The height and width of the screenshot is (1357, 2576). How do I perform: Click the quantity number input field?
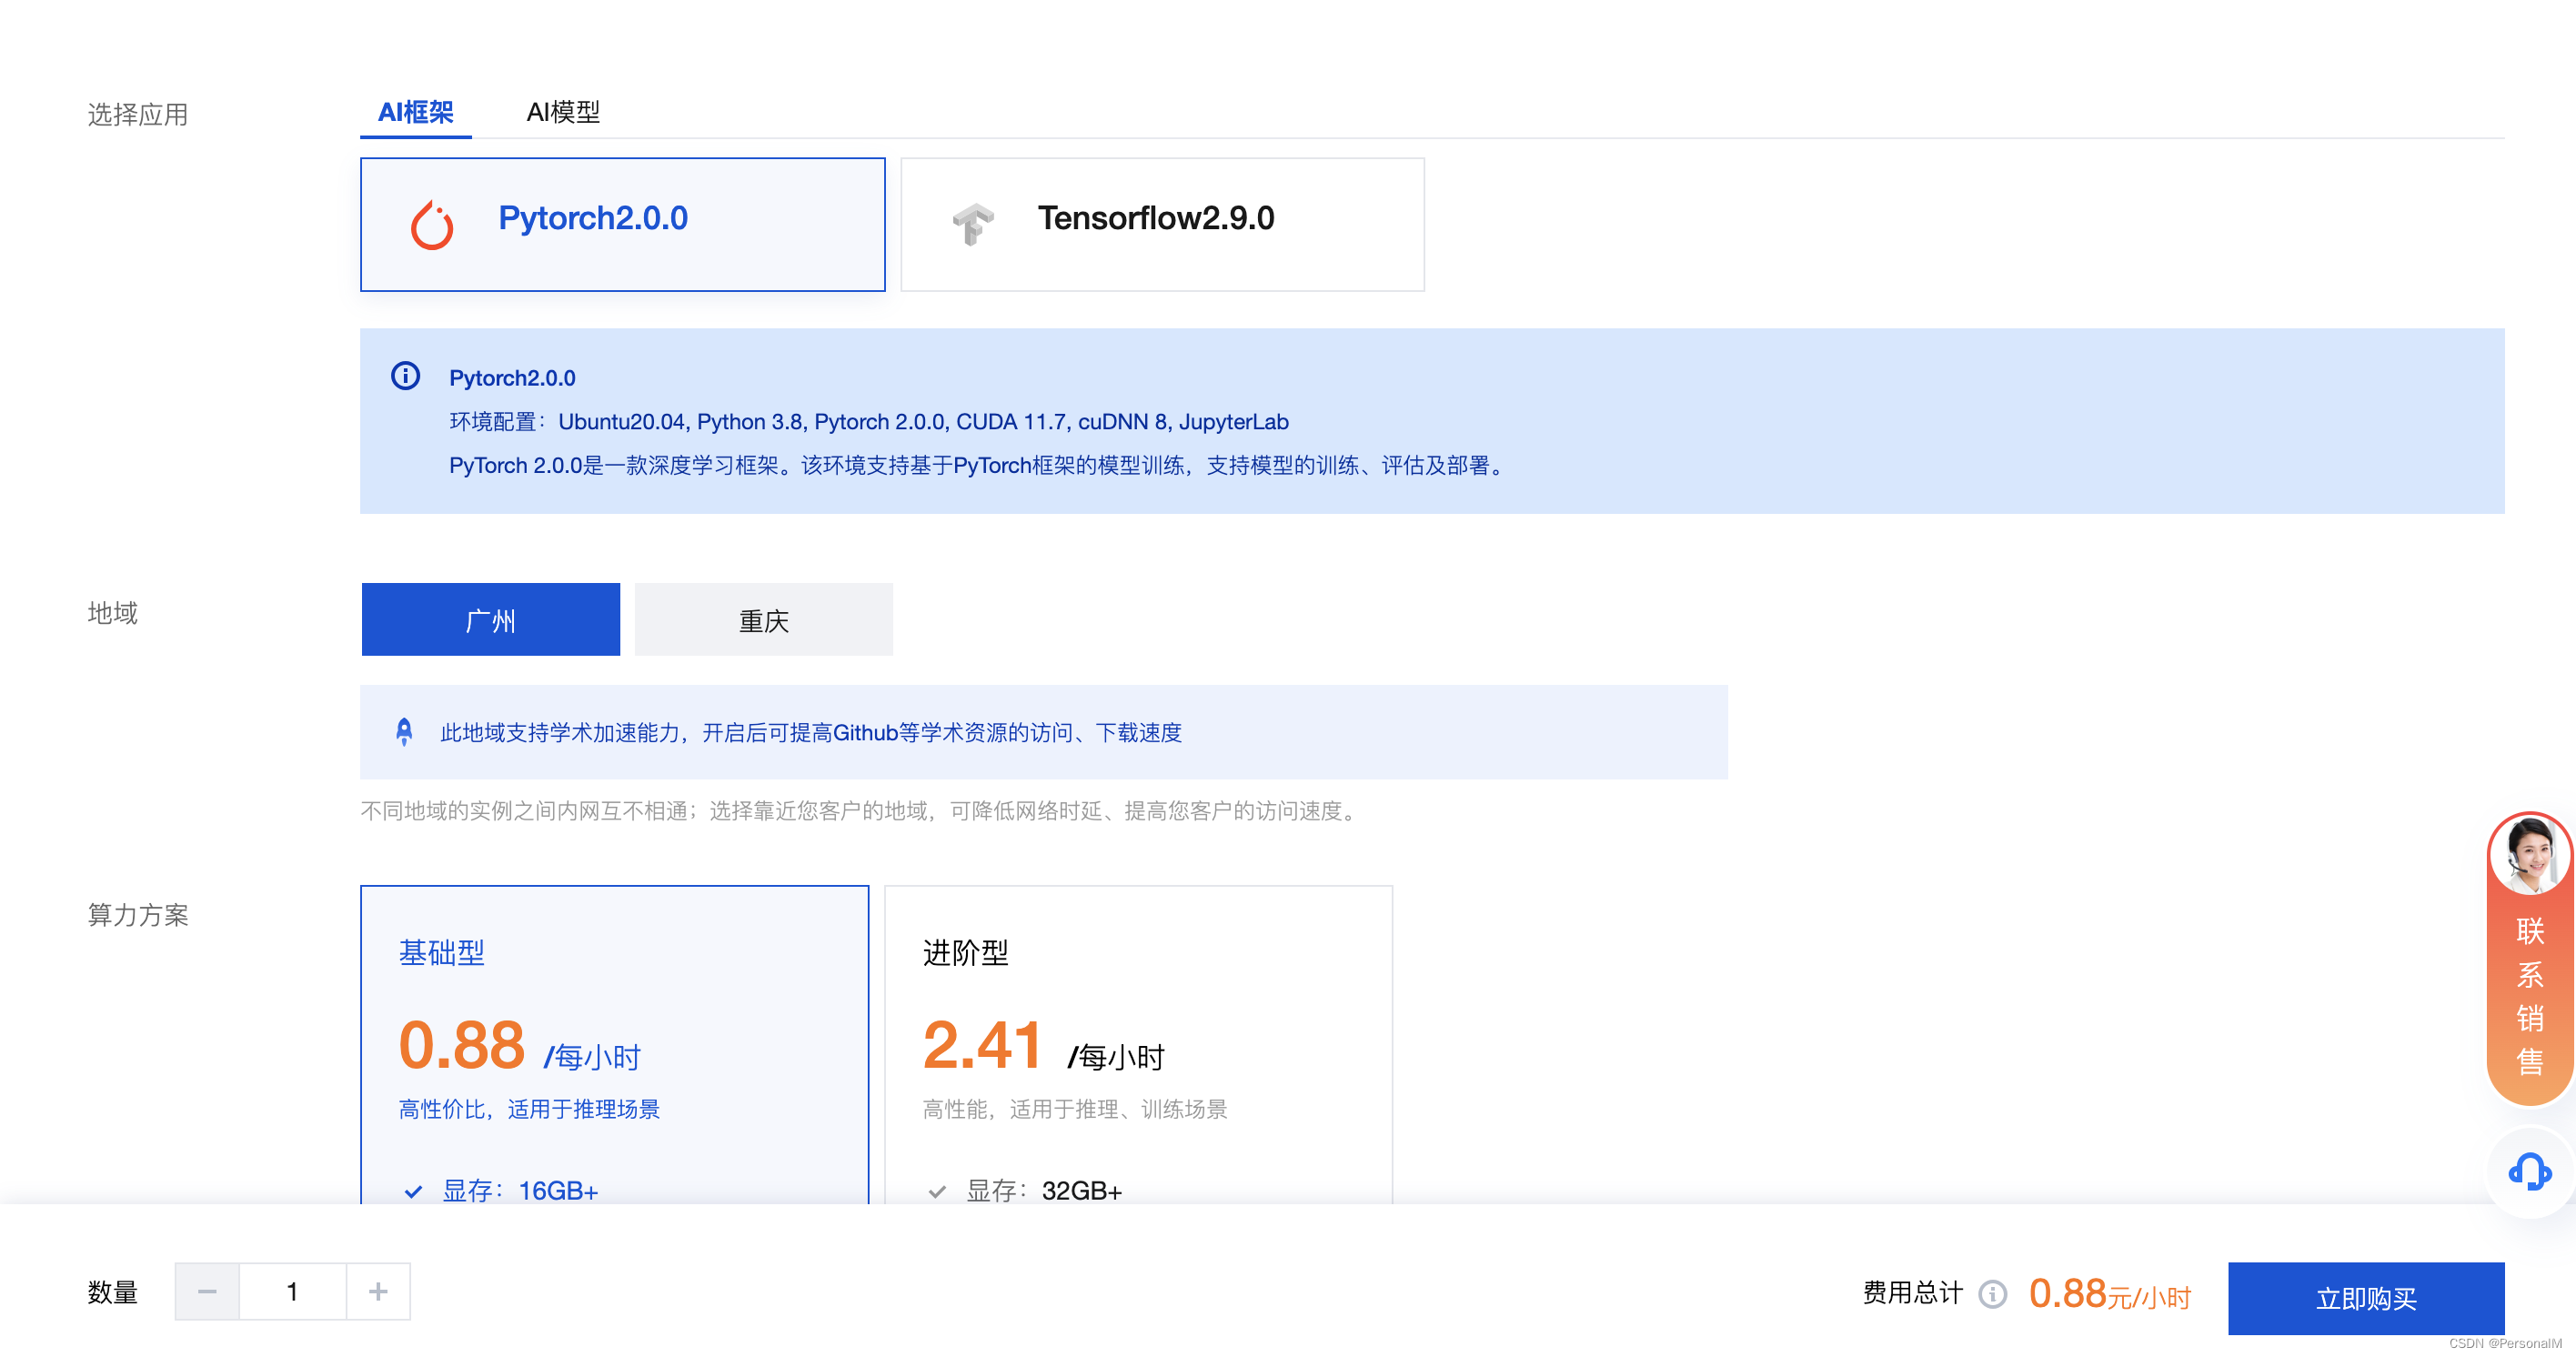292,1292
